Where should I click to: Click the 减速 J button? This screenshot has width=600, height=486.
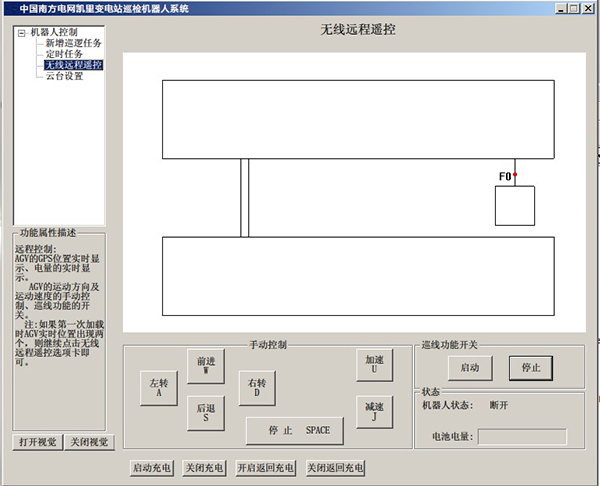pyautogui.click(x=374, y=412)
